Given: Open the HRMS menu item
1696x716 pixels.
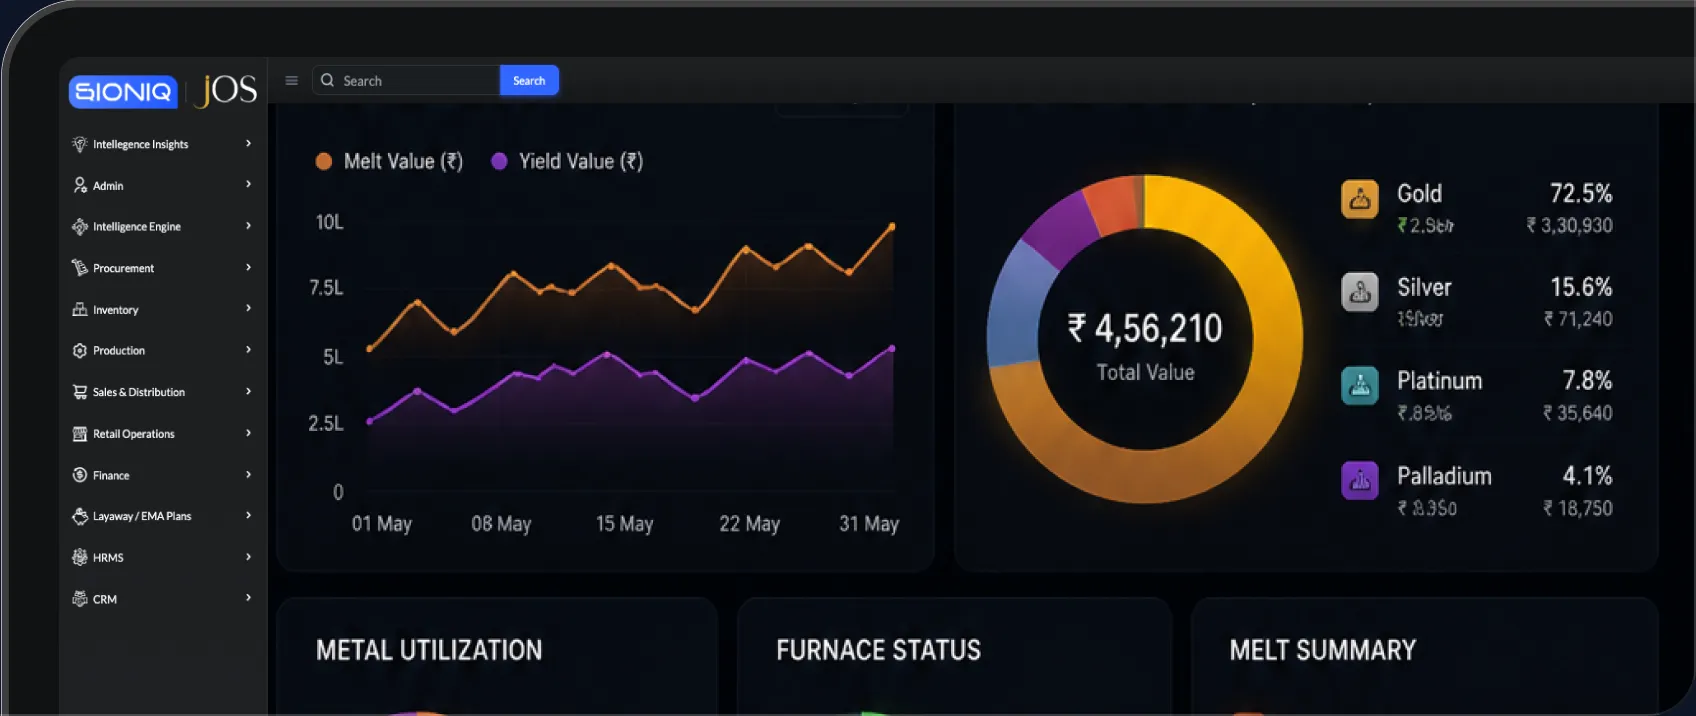Looking at the screenshot, I should [x=162, y=558].
